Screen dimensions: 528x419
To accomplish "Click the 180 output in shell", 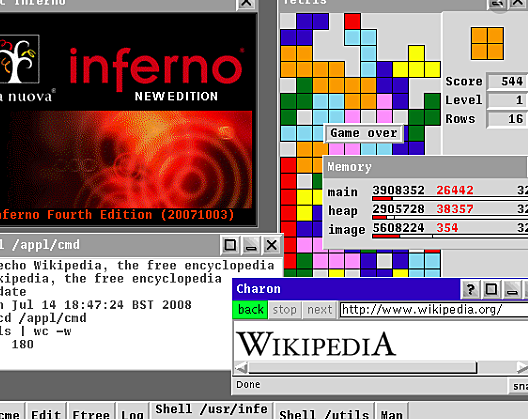I will [x=23, y=344].
